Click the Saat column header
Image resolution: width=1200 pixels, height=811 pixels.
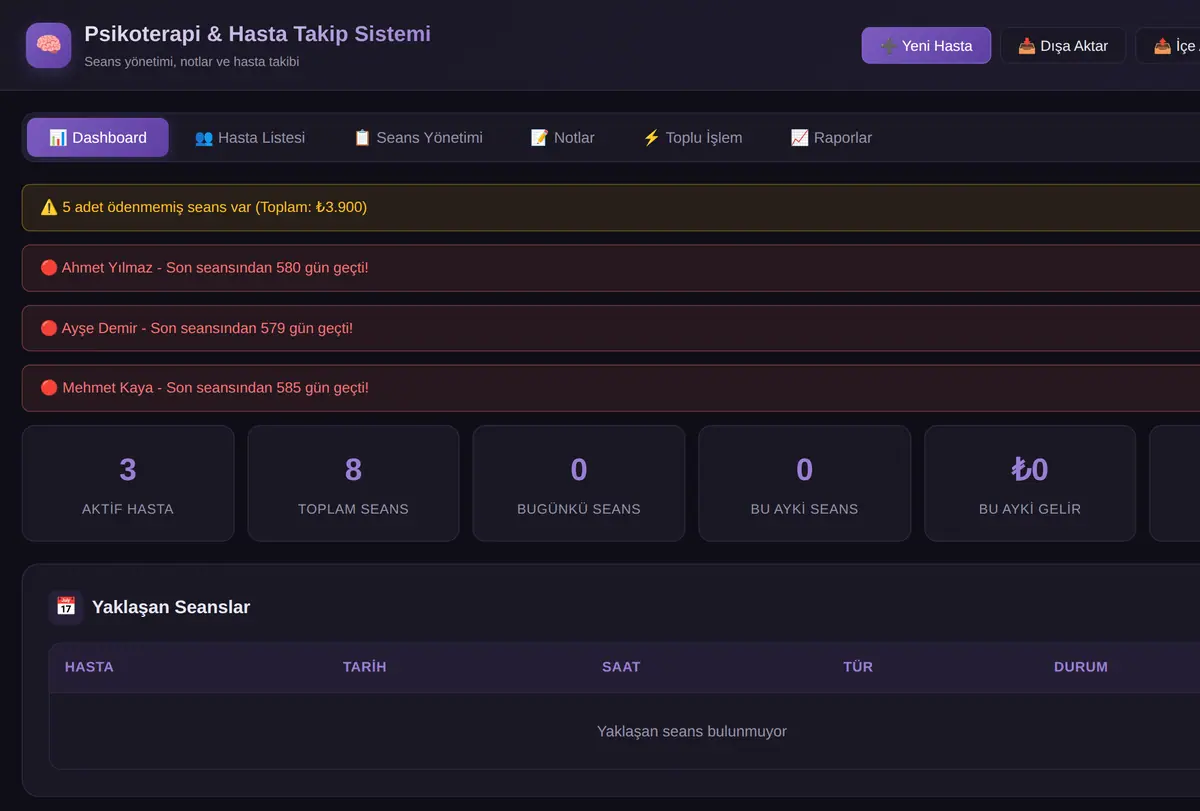pos(621,667)
